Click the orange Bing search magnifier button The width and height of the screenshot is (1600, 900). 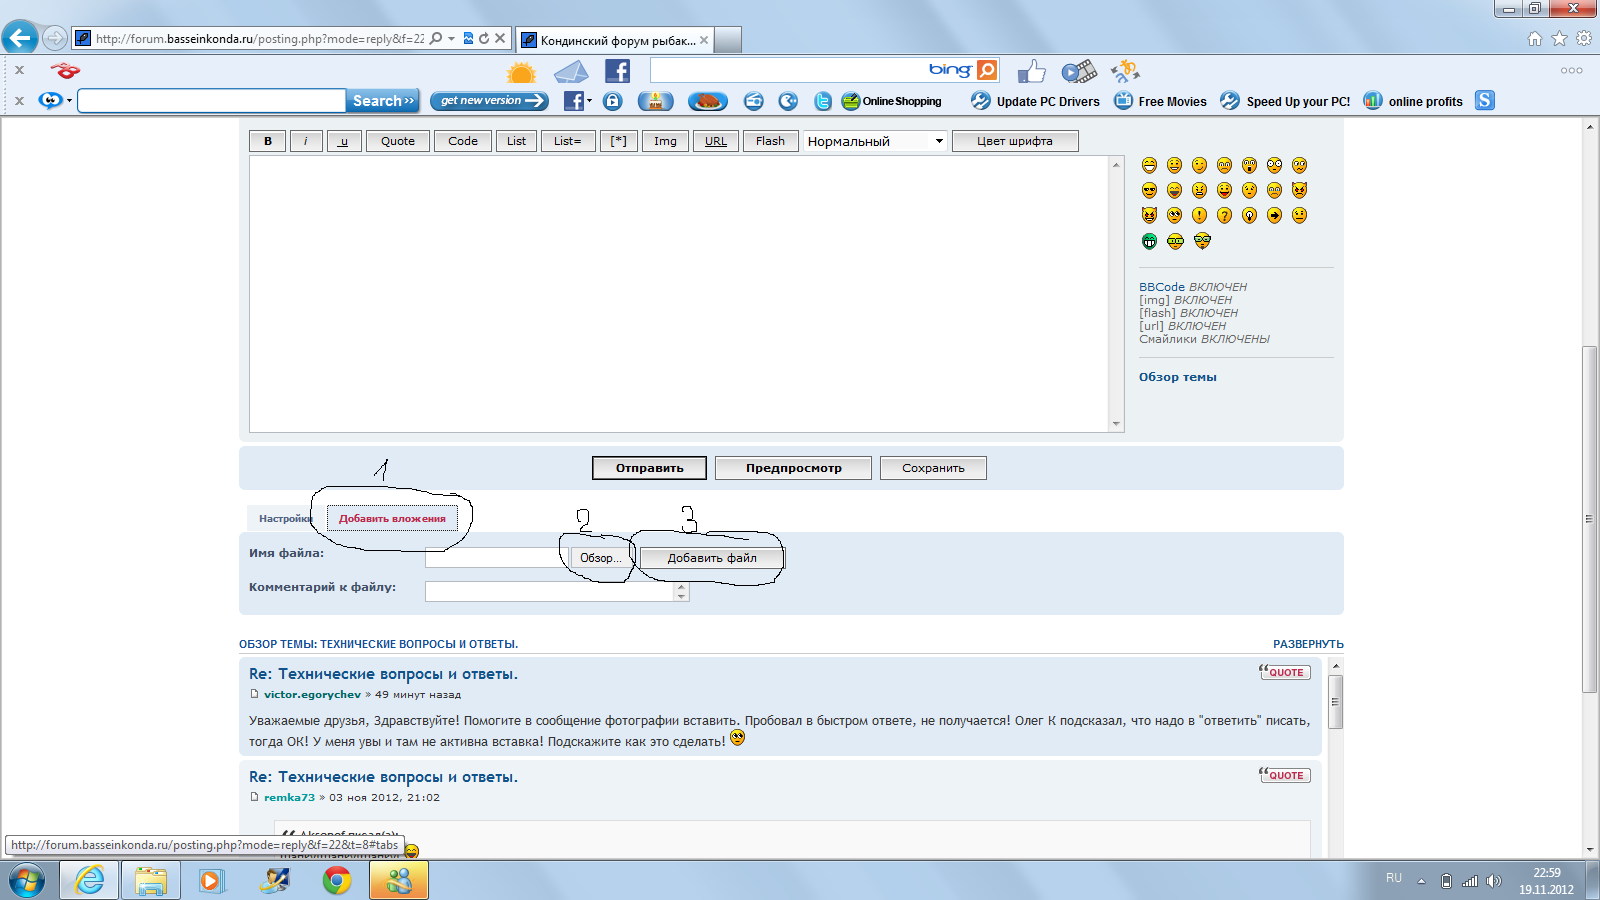pos(987,70)
